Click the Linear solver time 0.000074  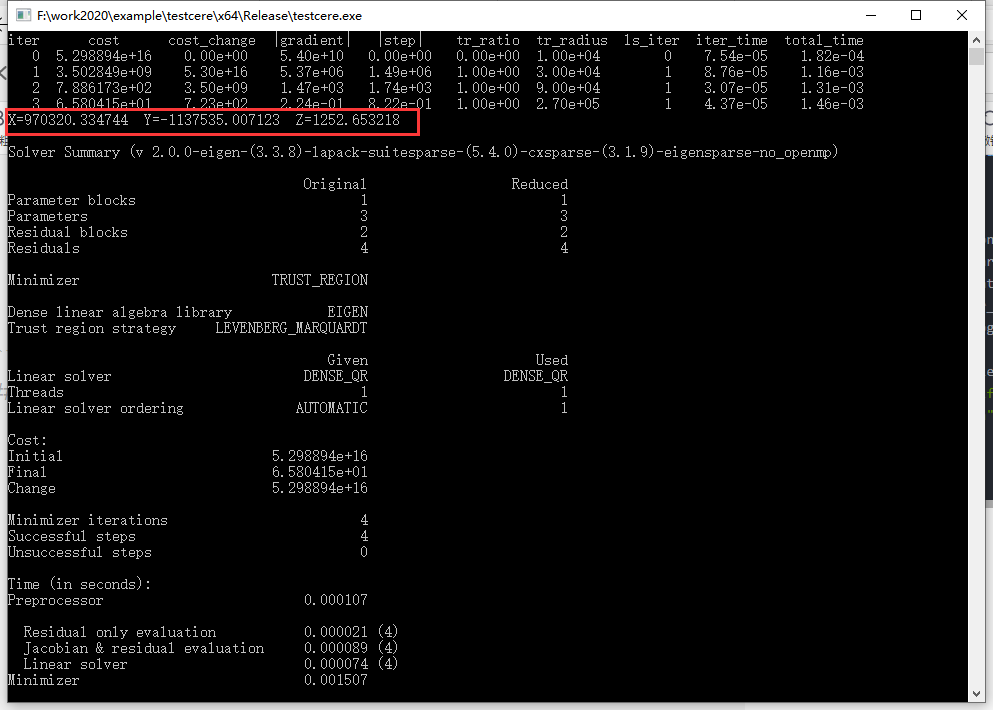[x=336, y=664]
